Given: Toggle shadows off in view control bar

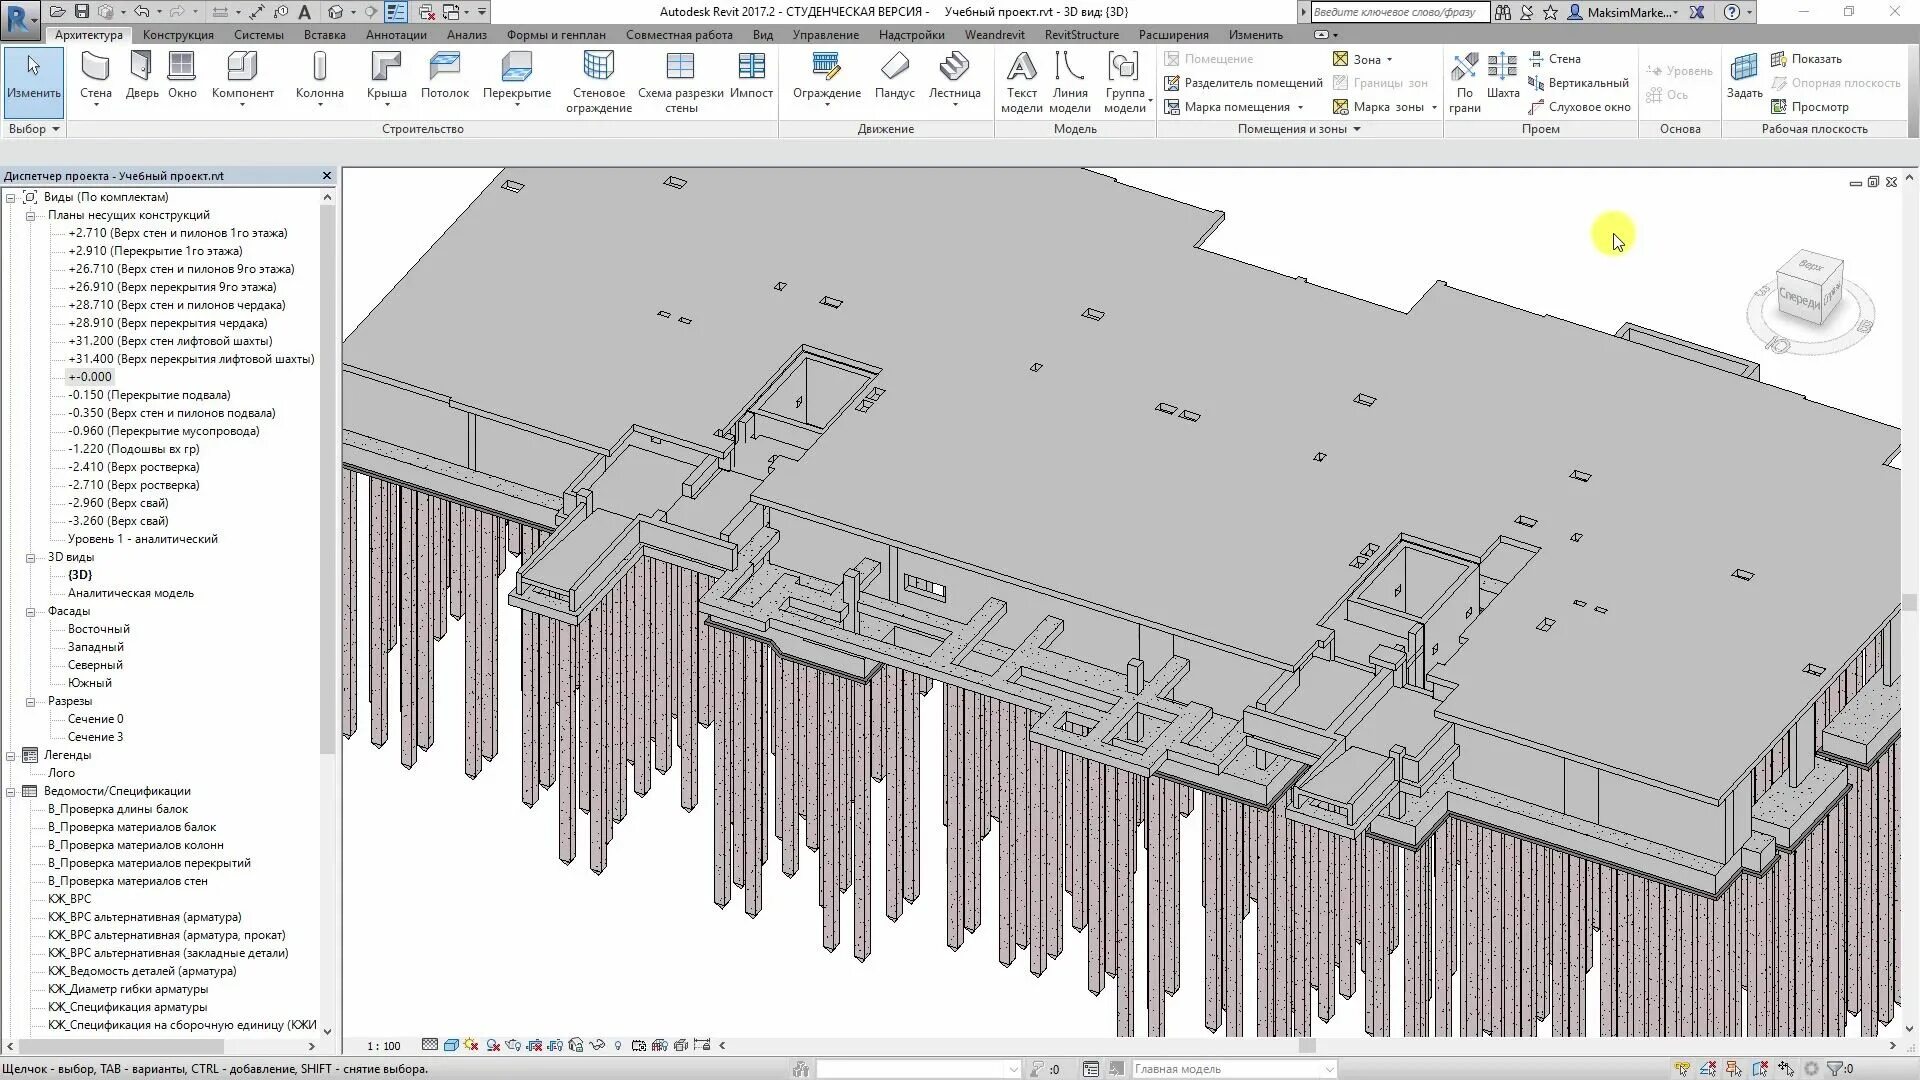Looking at the screenshot, I should tap(493, 1045).
